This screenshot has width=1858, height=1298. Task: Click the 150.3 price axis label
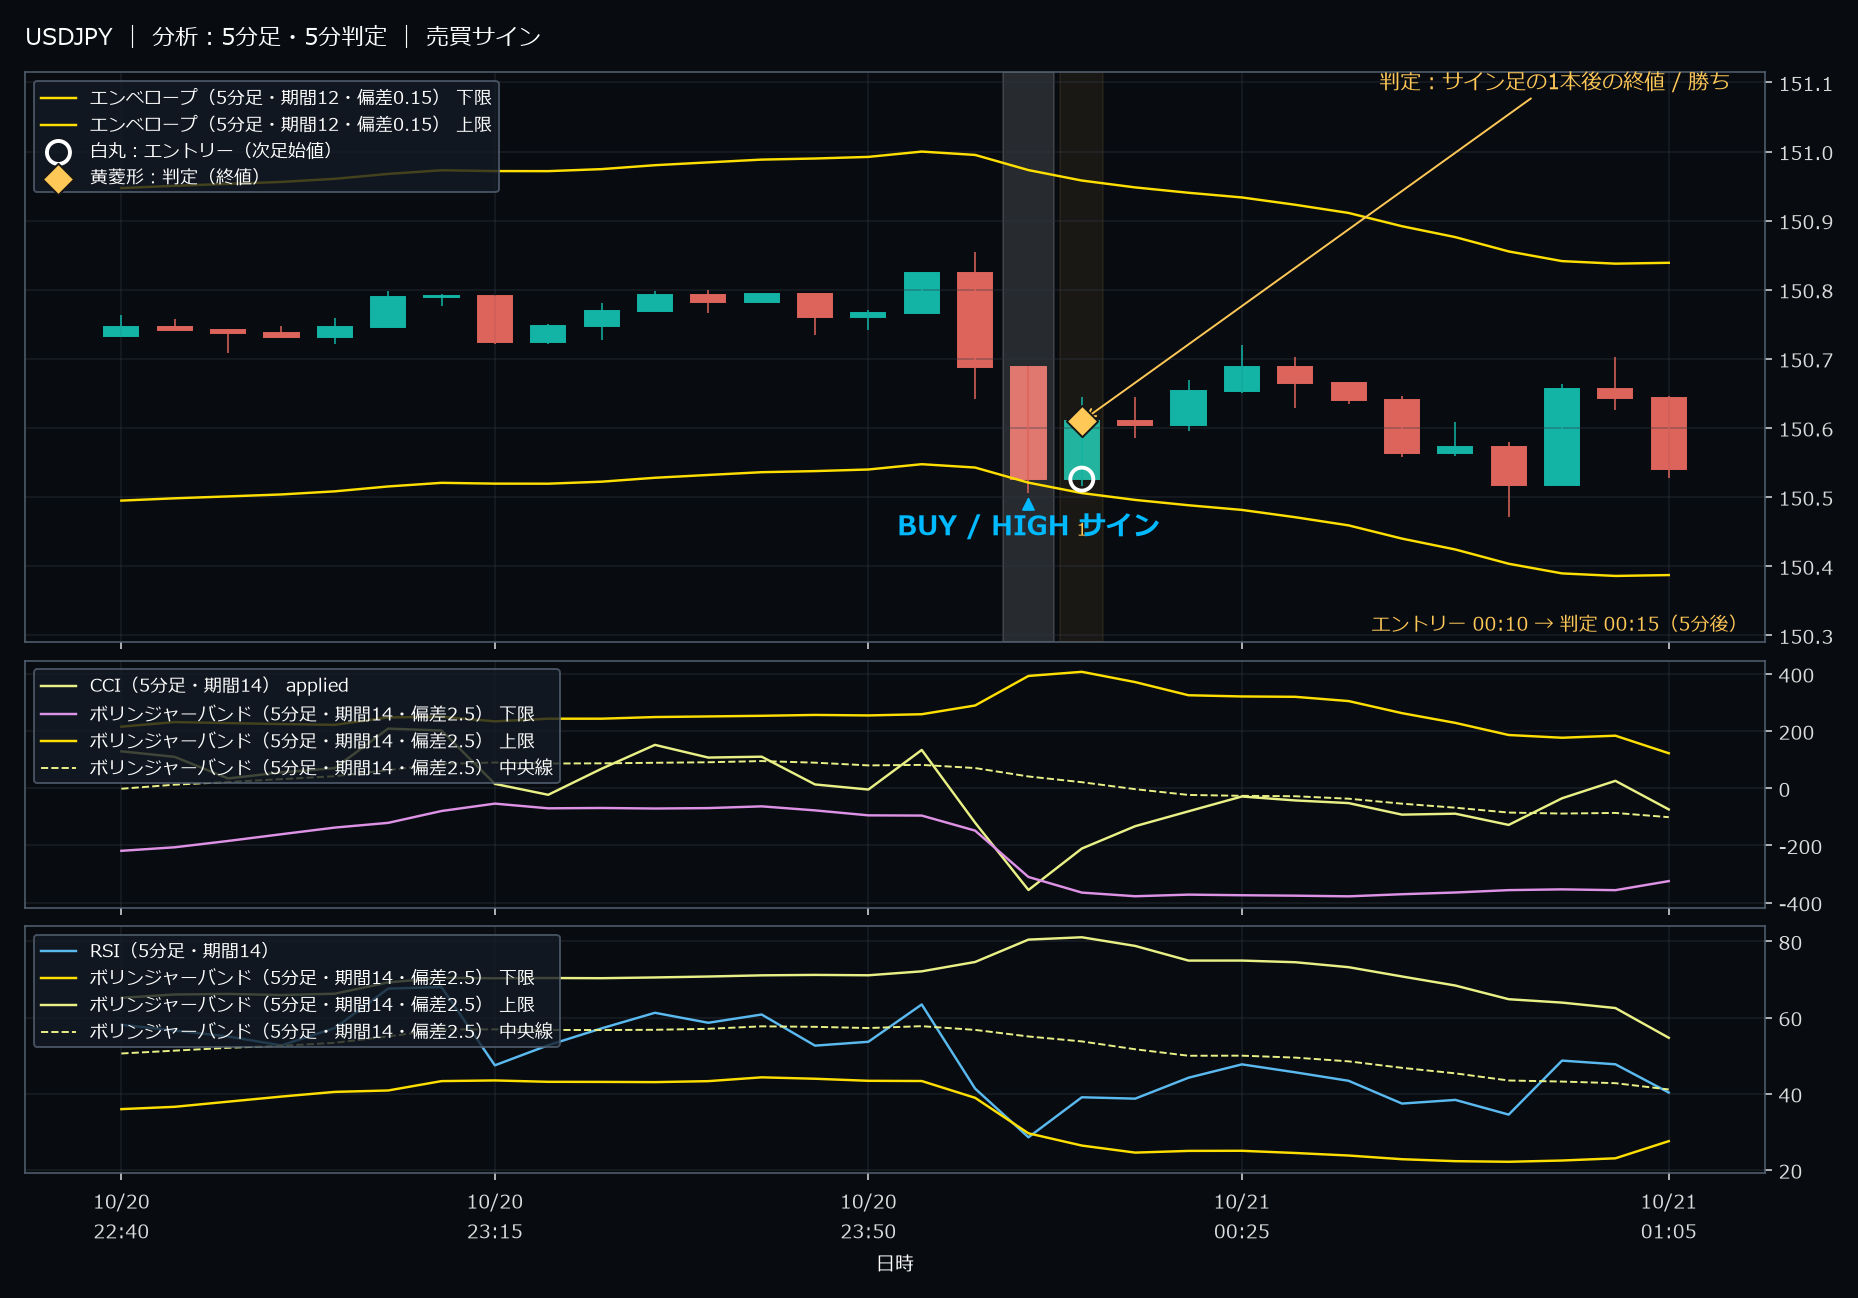point(1805,637)
